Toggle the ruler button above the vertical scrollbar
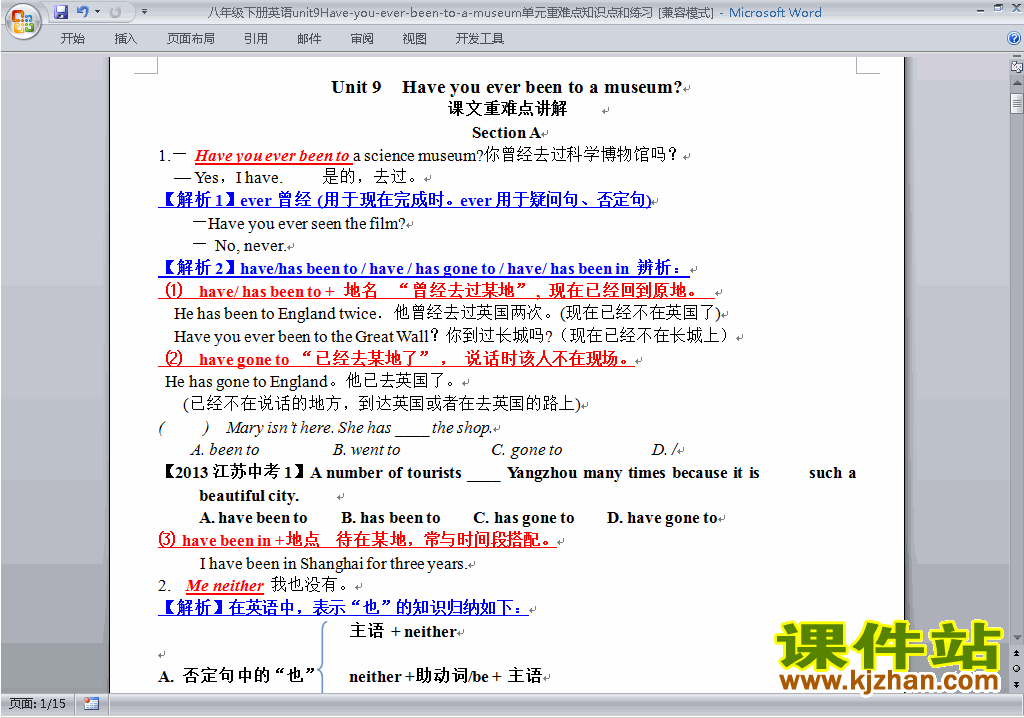This screenshot has height=718, width=1024. pos(1016,66)
